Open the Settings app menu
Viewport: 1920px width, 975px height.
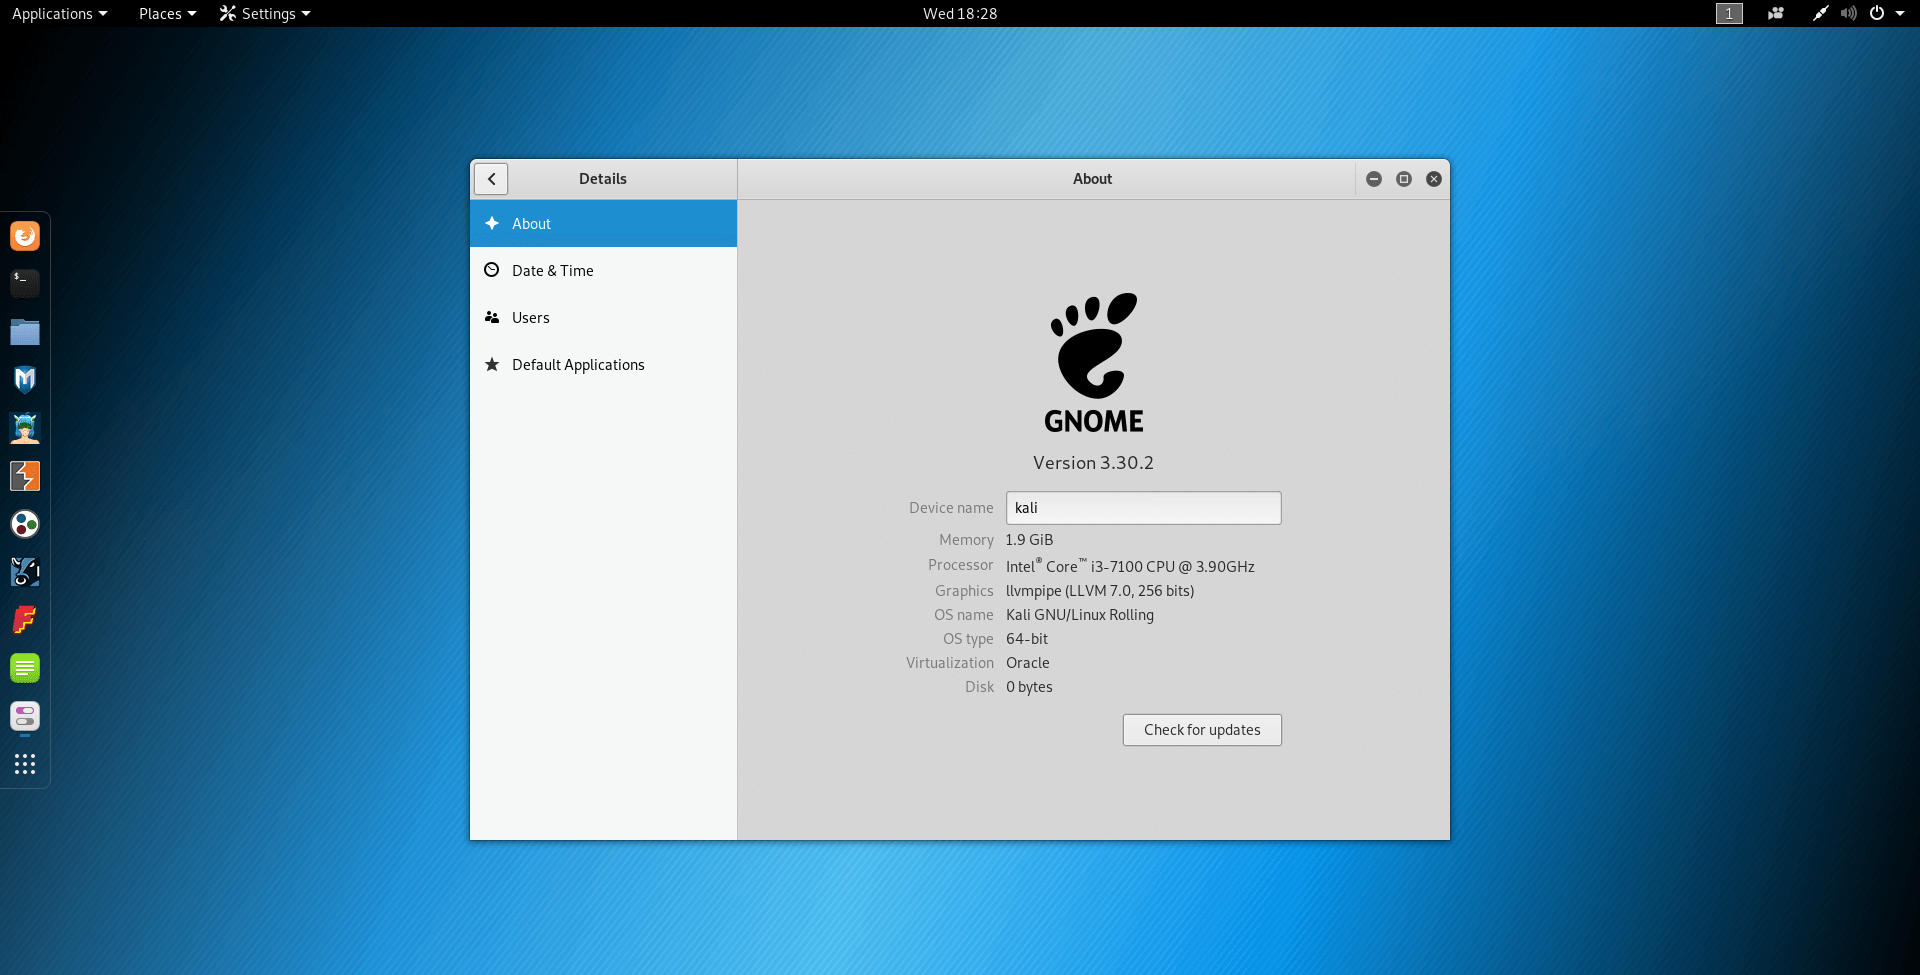click(x=265, y=13)
